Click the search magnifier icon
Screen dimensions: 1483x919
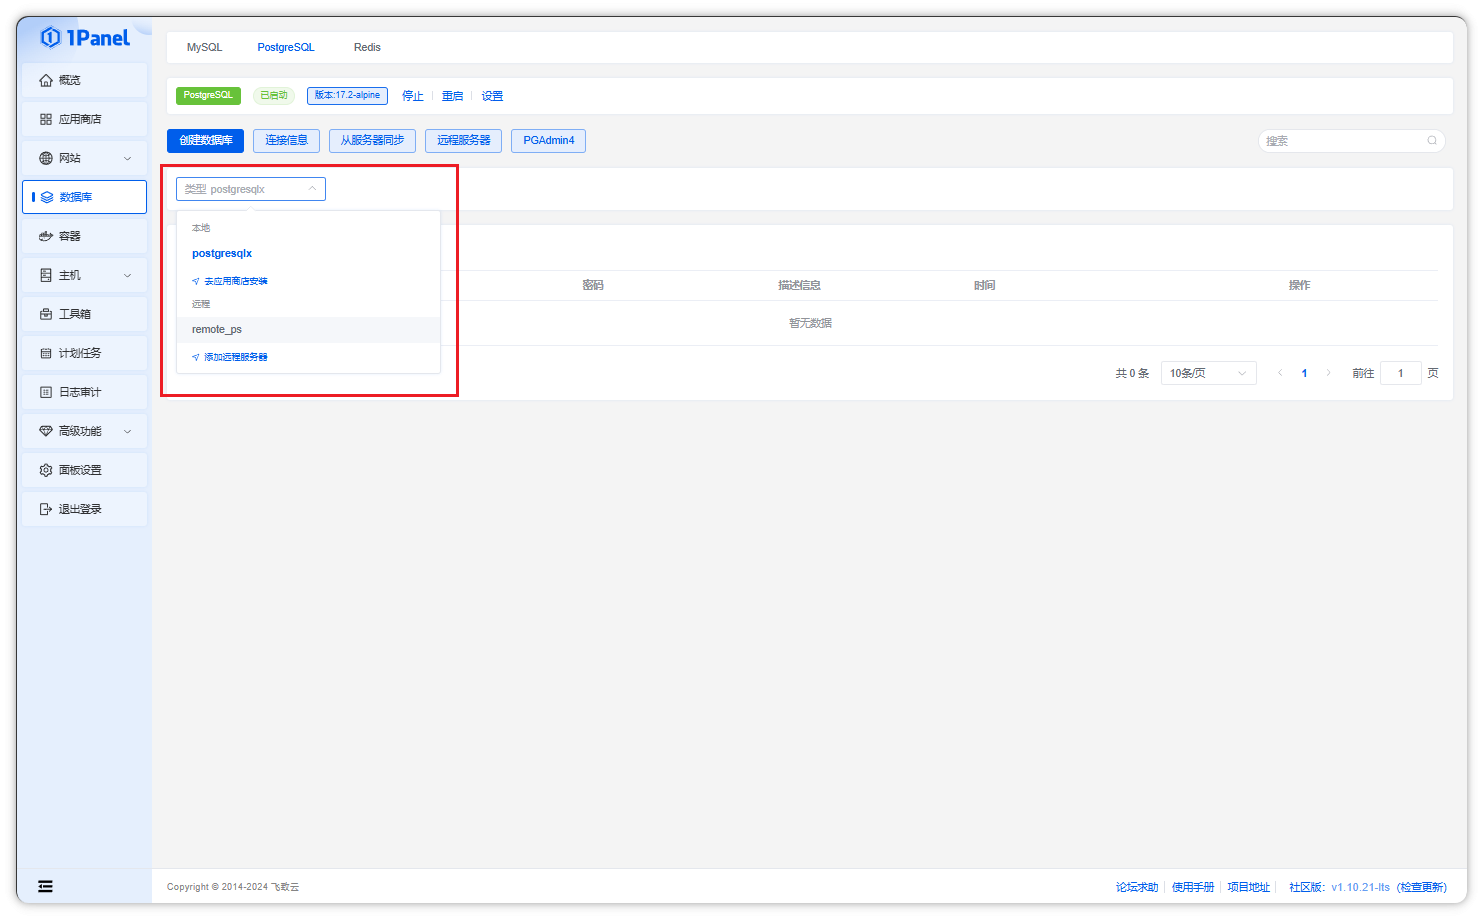1432,141
